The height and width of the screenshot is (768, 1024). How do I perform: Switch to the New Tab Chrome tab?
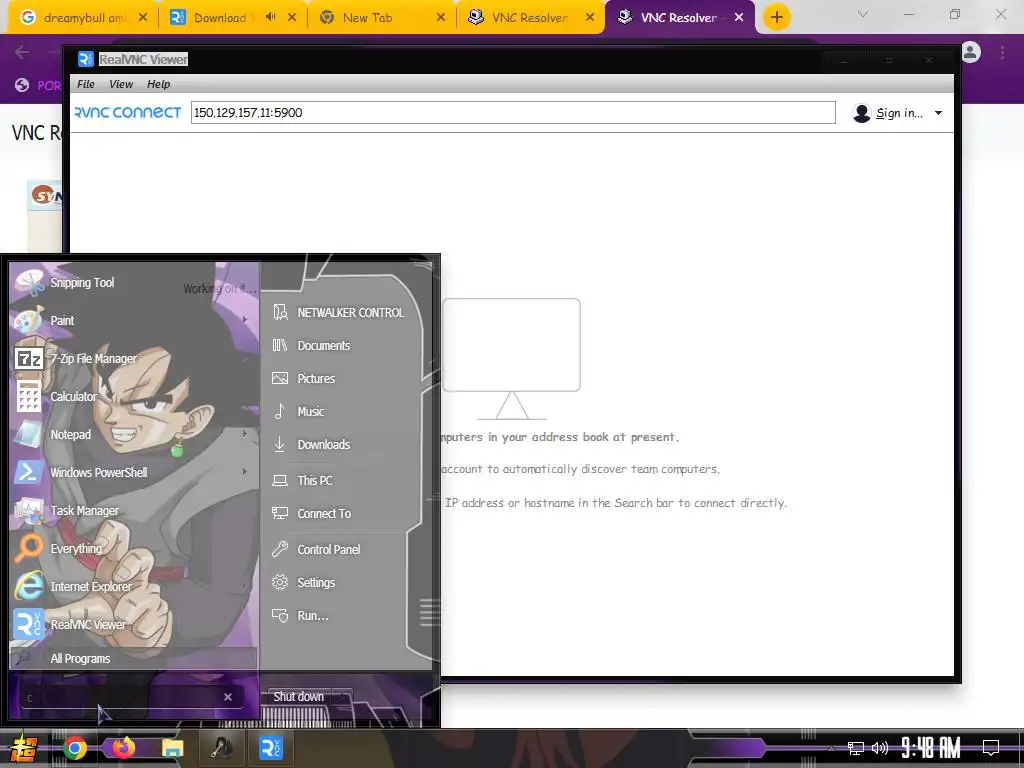pos(382,18)
